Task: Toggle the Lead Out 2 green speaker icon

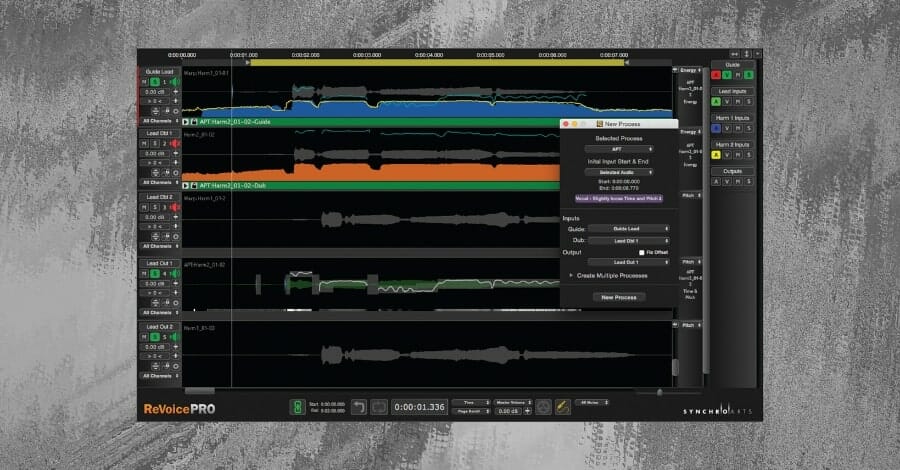Action: pos(174,337)
